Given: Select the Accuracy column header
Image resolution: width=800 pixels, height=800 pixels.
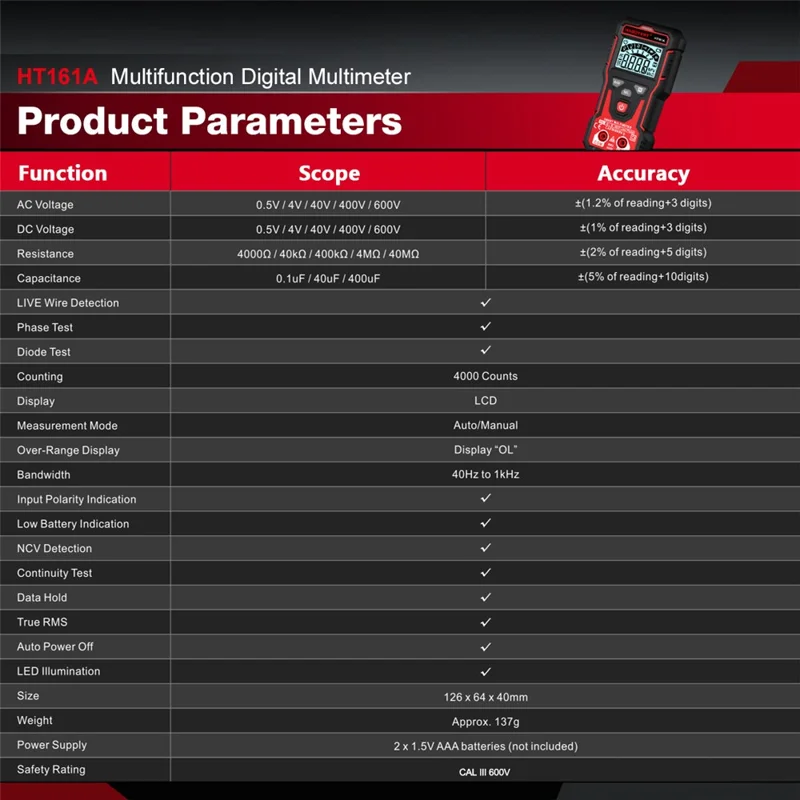Looking at the screenshot, I should [x=643, y=174].
